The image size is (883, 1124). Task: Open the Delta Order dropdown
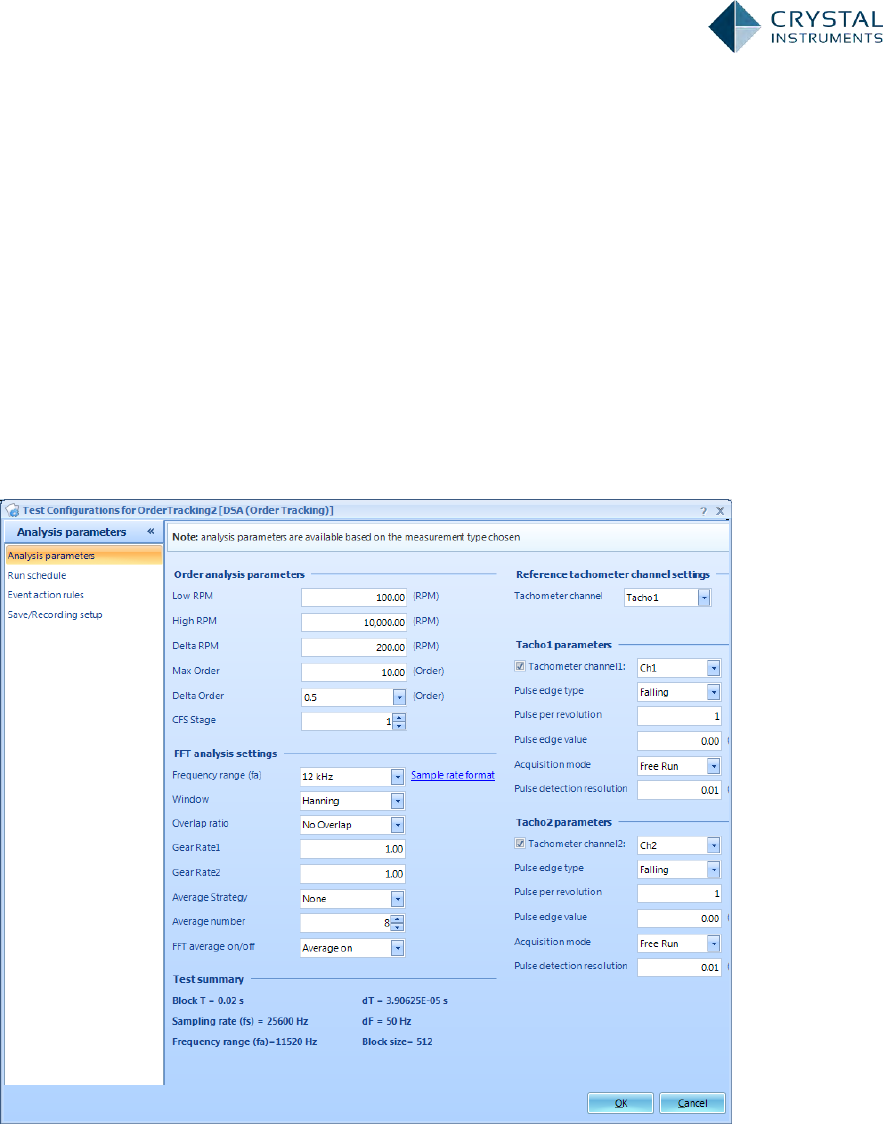tap(399, 697)
